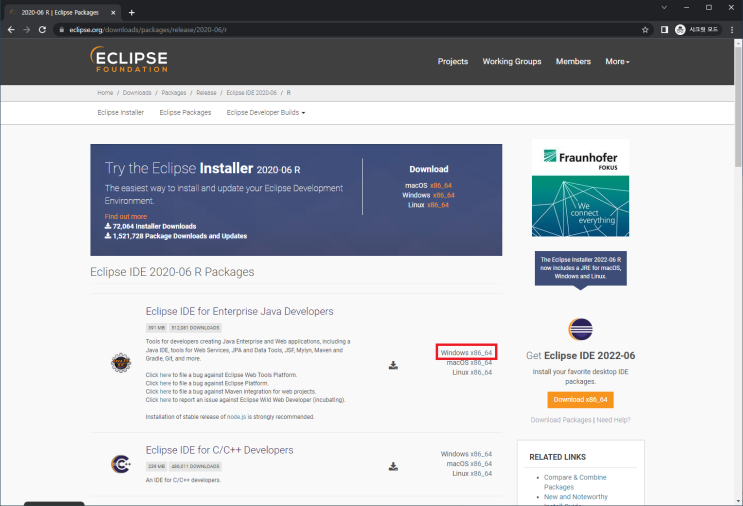Screen dimensions: 743x506
Task: Open the Projects navigation item
Action: [453, 61]
